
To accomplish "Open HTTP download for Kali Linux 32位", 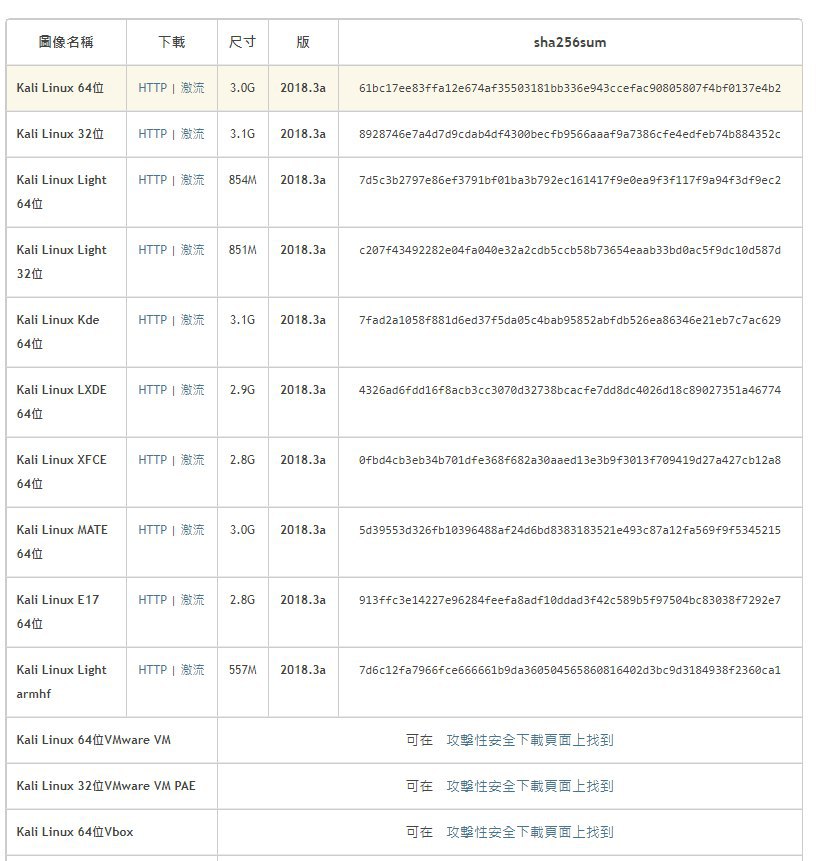I will click(152, 134).
